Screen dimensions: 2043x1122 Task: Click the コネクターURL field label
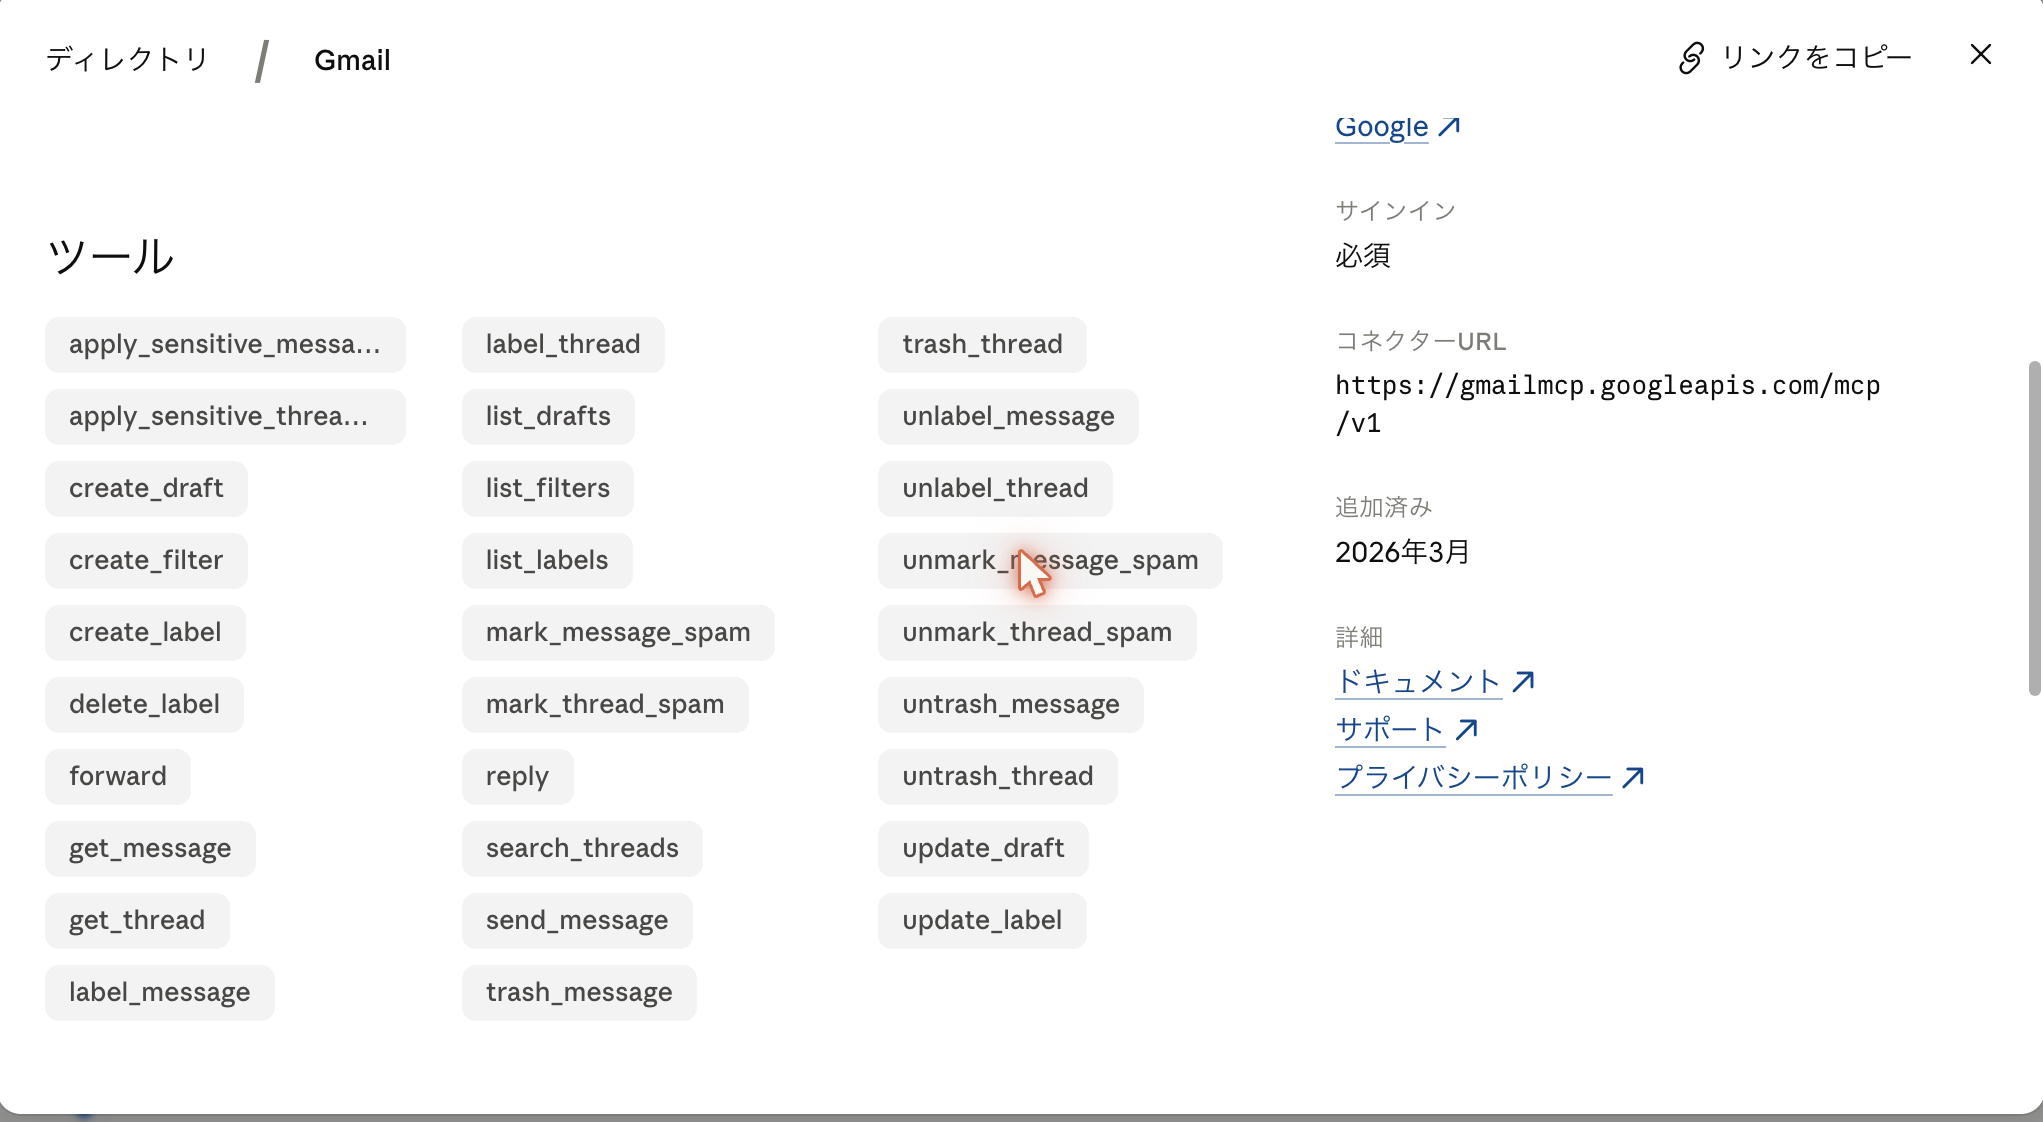coord(1420,341)
